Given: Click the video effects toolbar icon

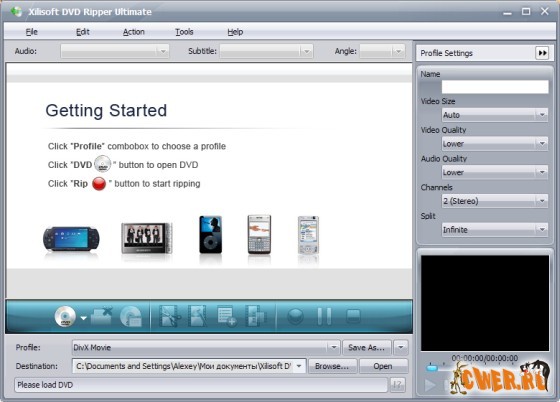Looking at the screenshot, I should tap(198, 316).
